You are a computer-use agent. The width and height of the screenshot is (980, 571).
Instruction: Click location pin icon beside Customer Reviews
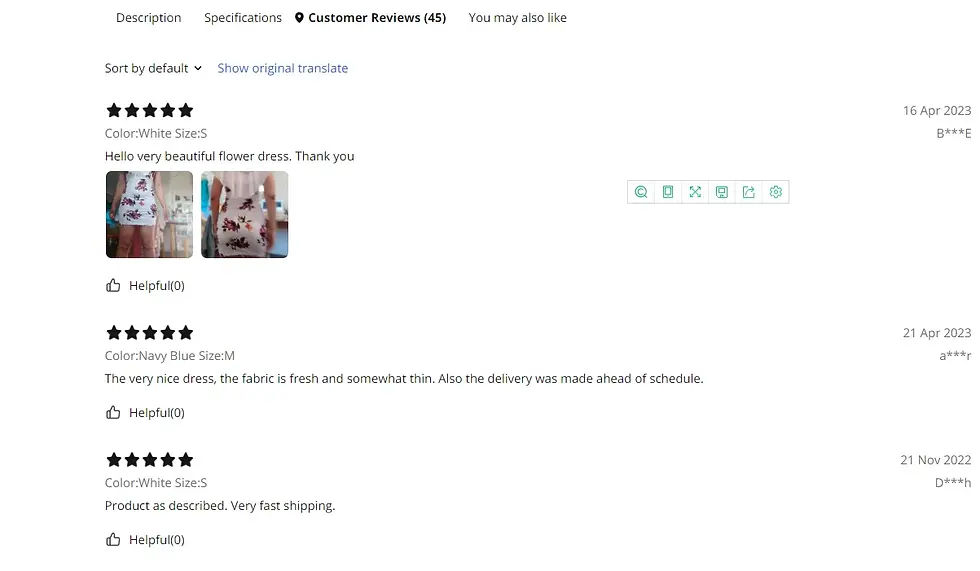click(299, 18)
